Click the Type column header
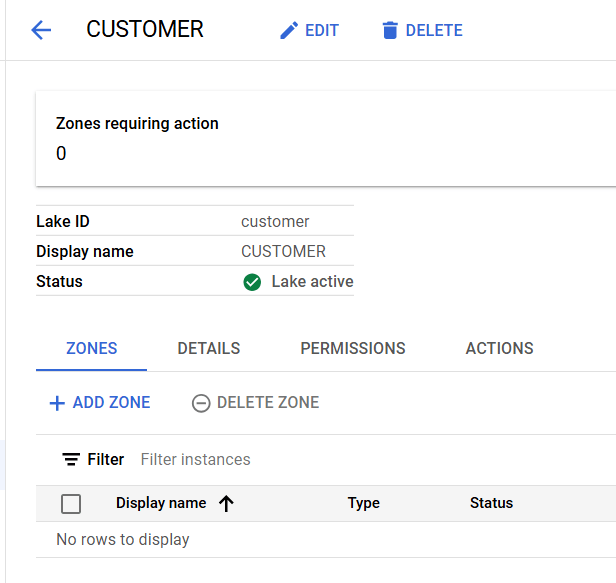The width and height of the screenshot is (616, 583). (364, 503)
